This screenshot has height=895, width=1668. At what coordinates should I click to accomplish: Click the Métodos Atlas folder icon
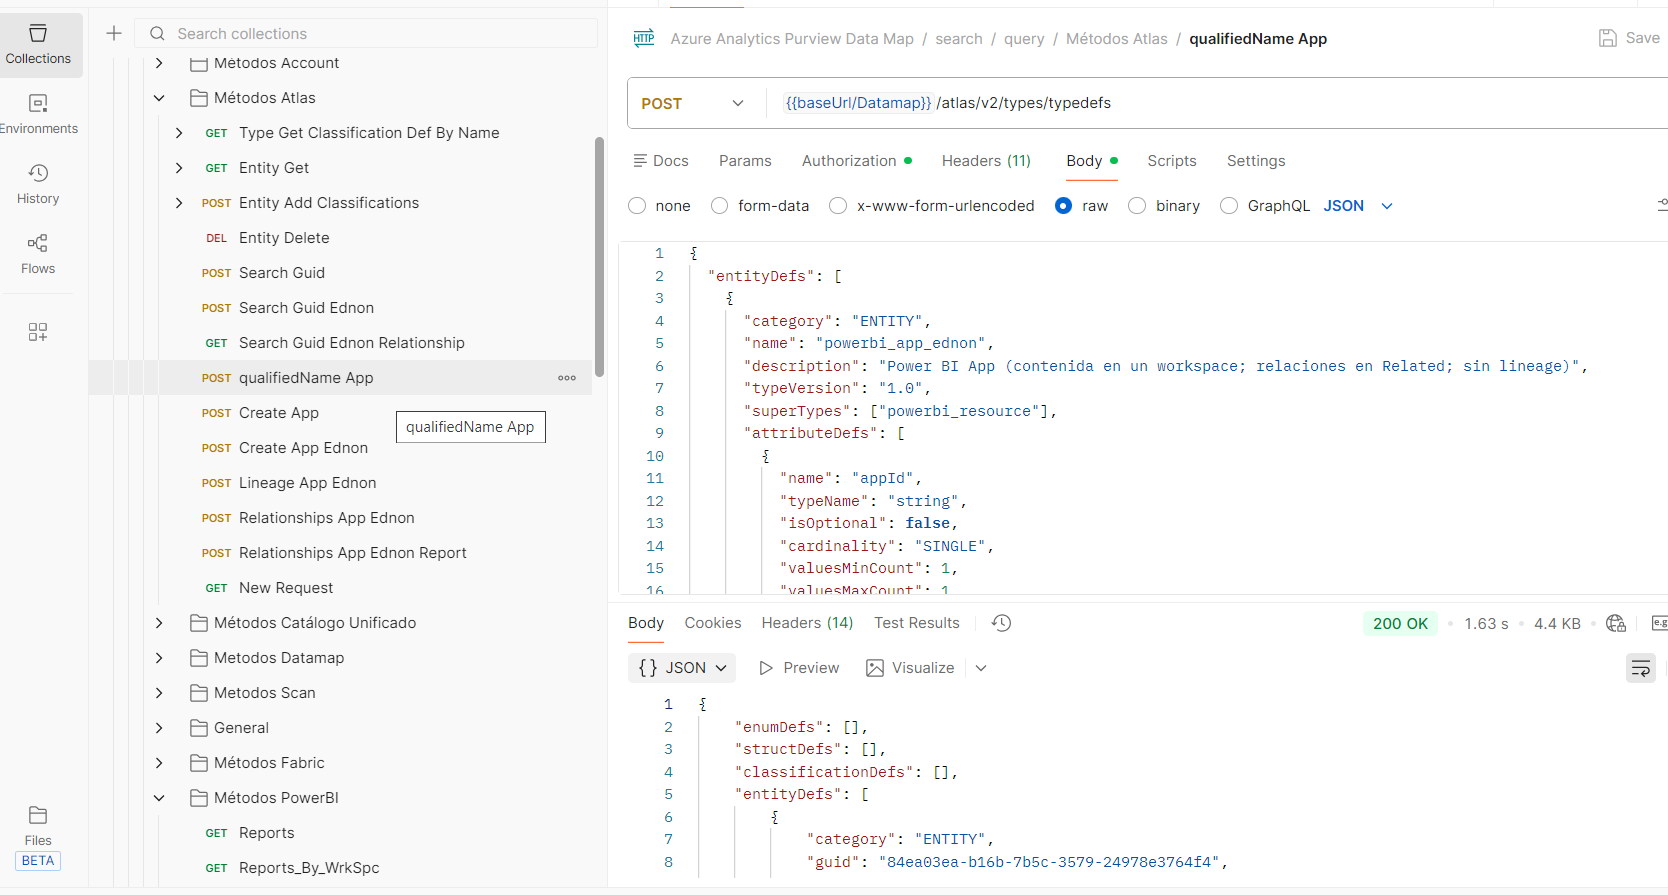click(199, 98)
